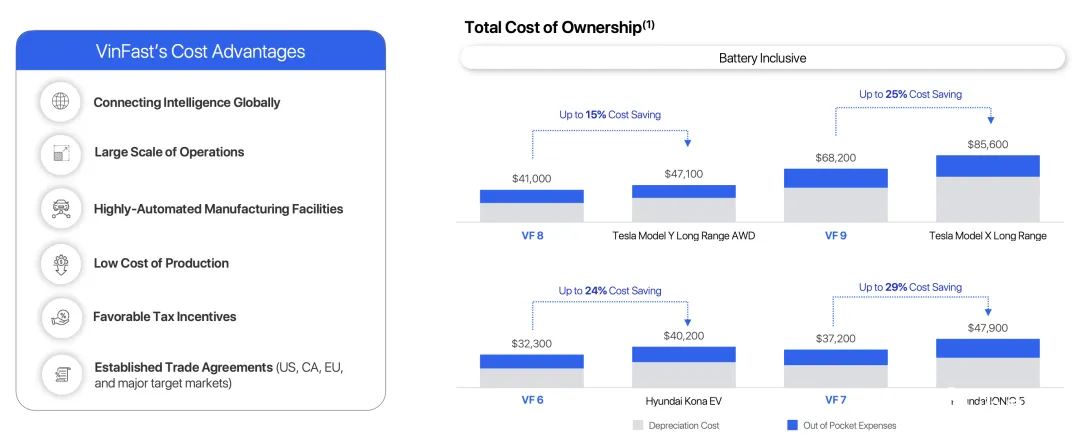
Task: Click the $32,300 value above VF 6
Action: (x=531, y=343)
